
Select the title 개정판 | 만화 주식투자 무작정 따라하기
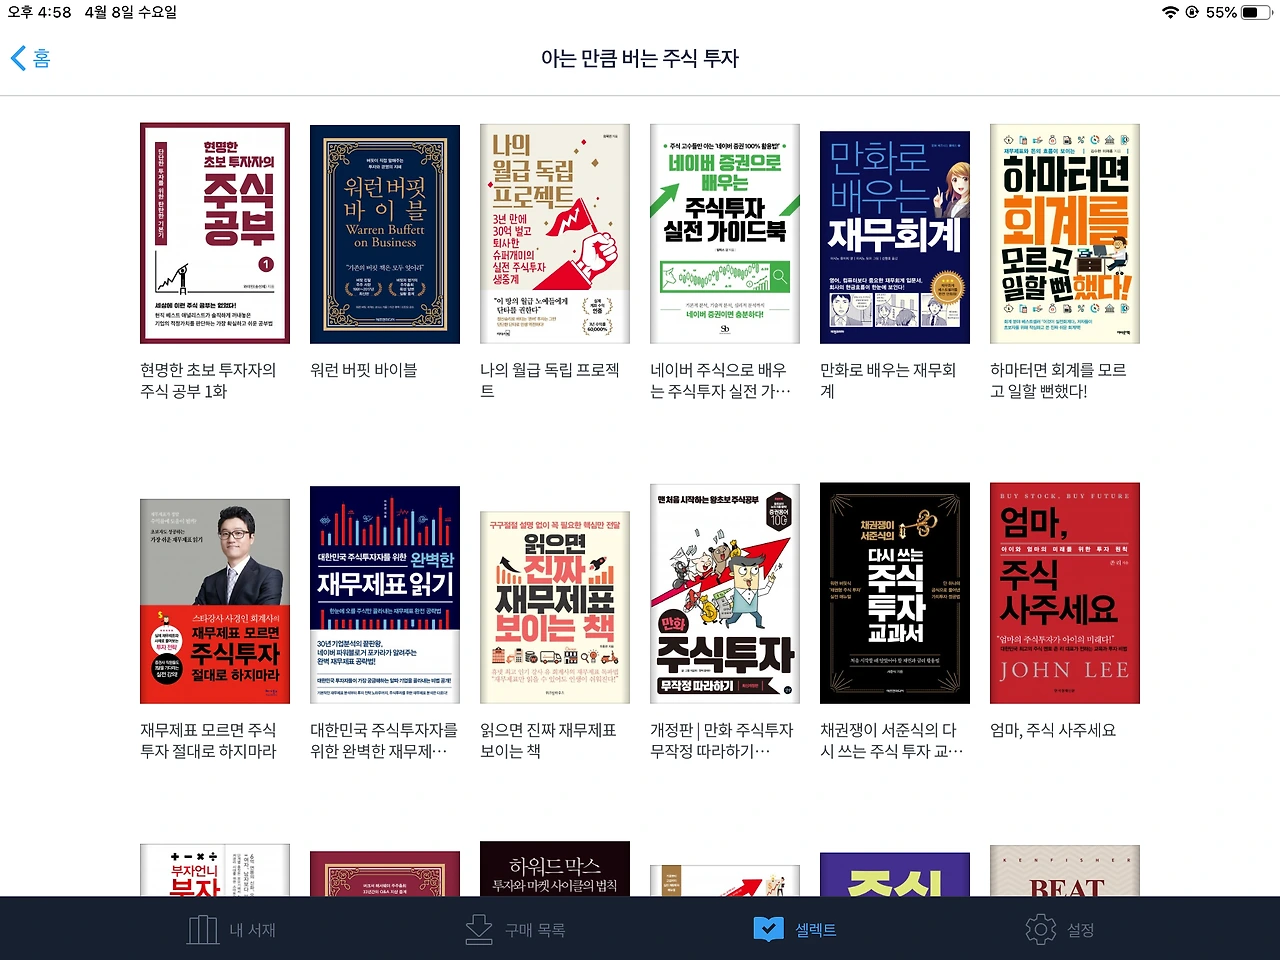722,741
